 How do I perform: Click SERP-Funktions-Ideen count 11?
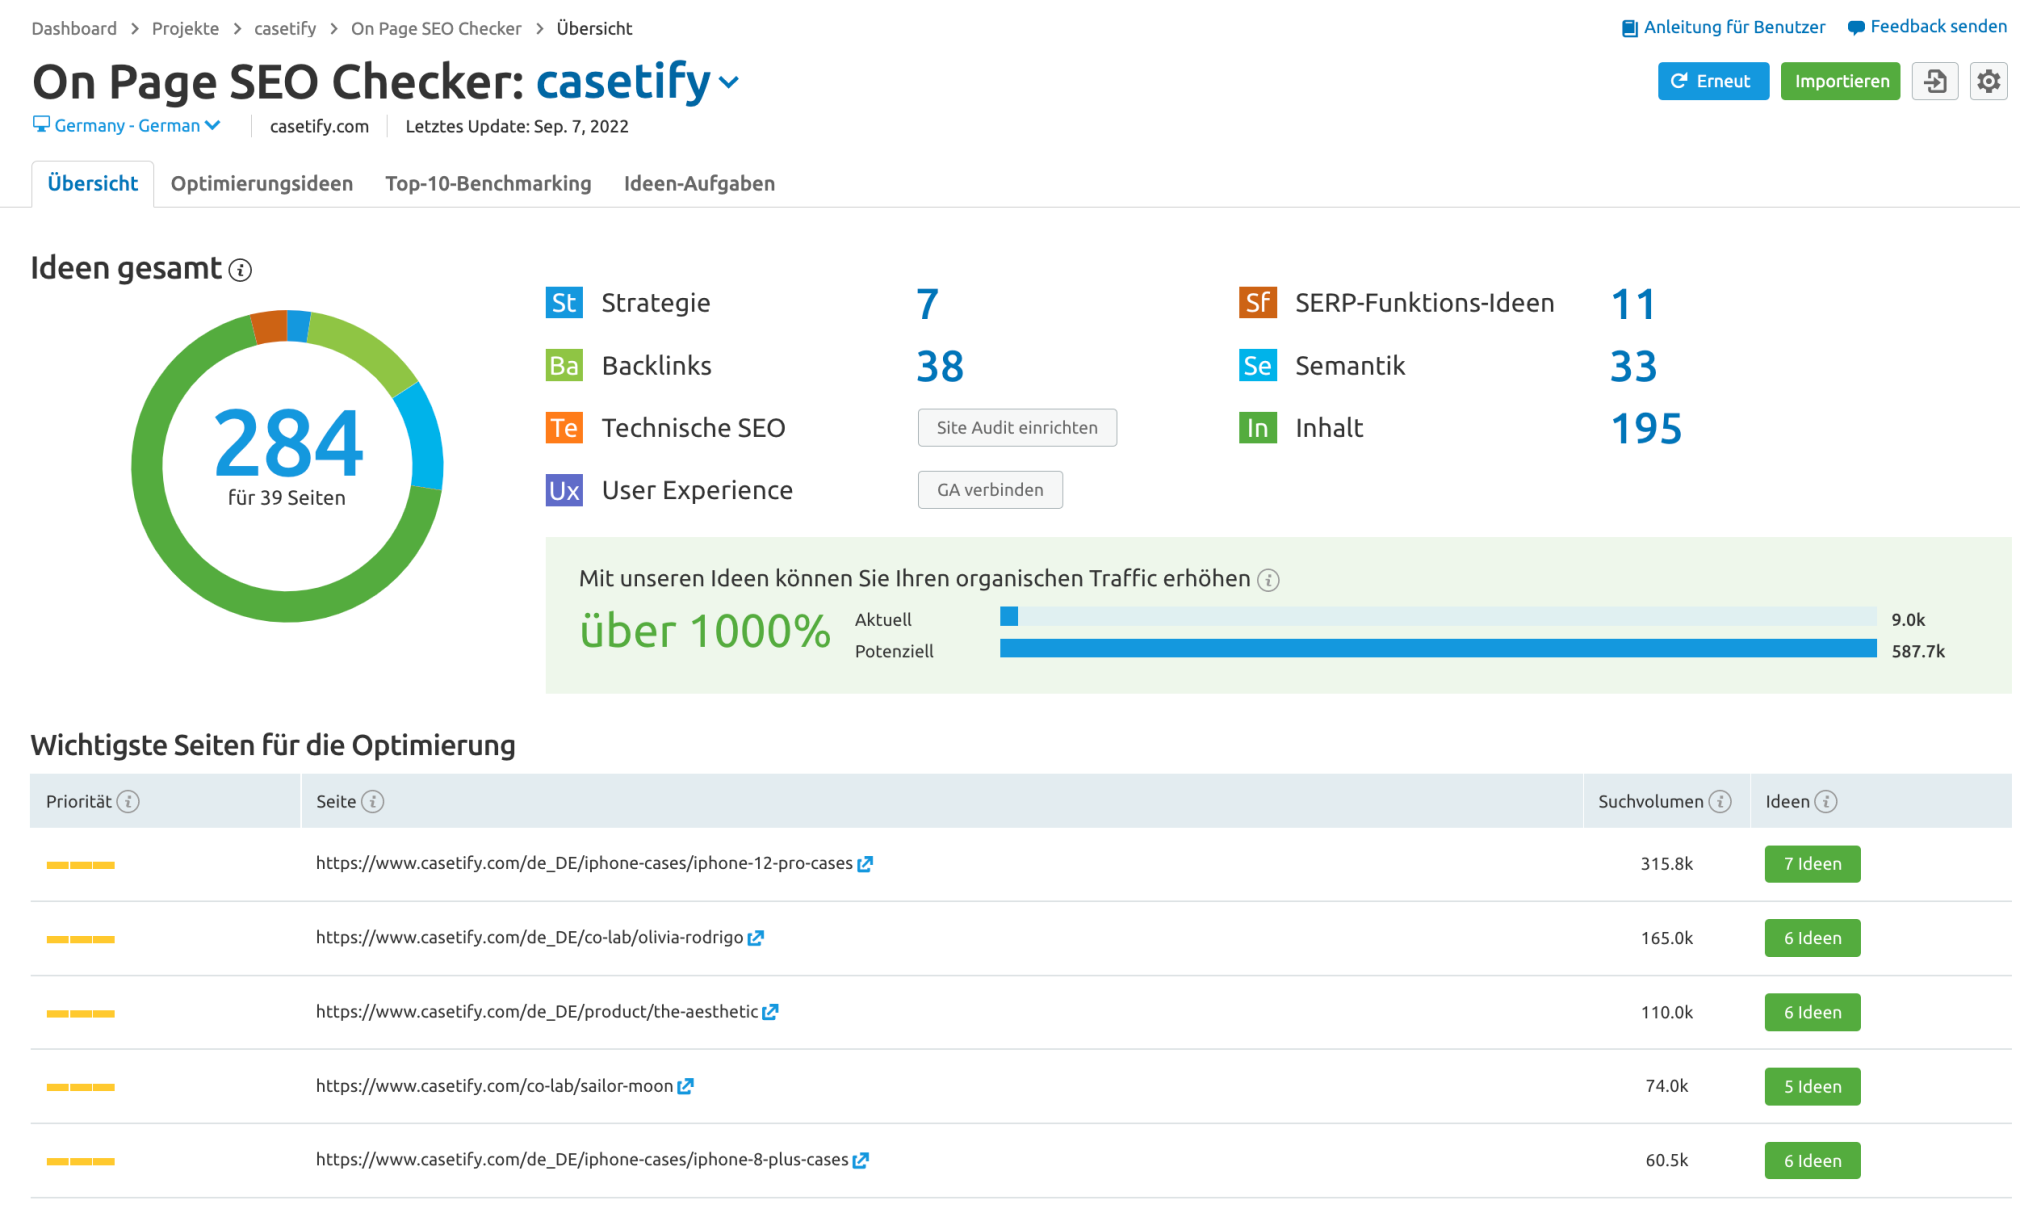(1633, 304)
